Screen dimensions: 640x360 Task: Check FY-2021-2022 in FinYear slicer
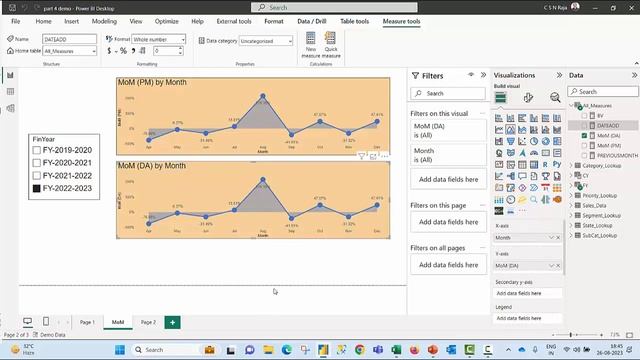(x=37, y=176)
